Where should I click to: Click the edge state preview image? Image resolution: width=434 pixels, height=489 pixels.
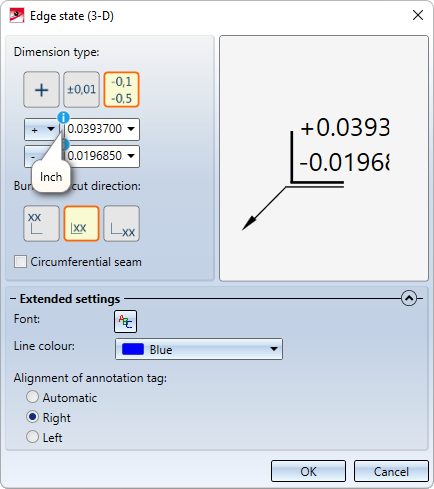(324, 158)
